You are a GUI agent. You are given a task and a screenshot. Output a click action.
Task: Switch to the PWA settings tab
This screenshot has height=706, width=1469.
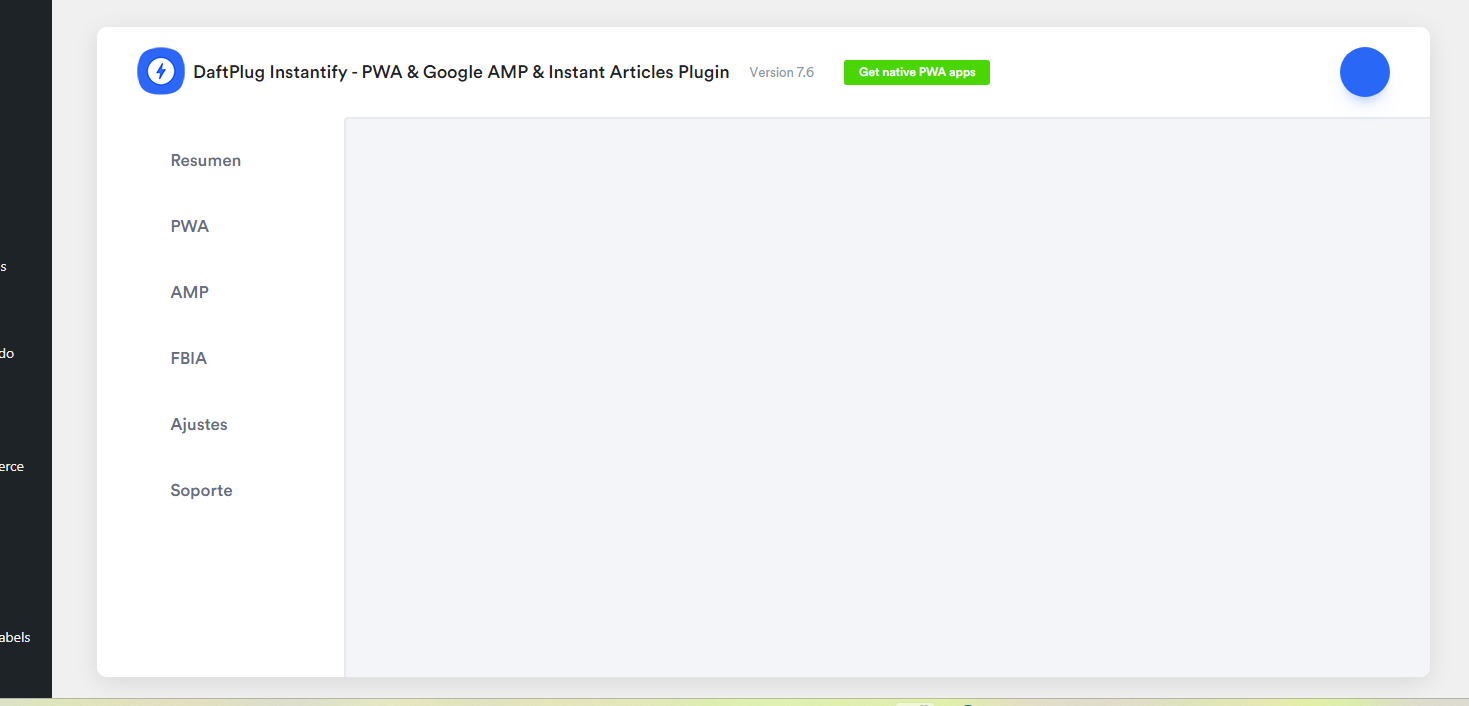tap(190, 226)
